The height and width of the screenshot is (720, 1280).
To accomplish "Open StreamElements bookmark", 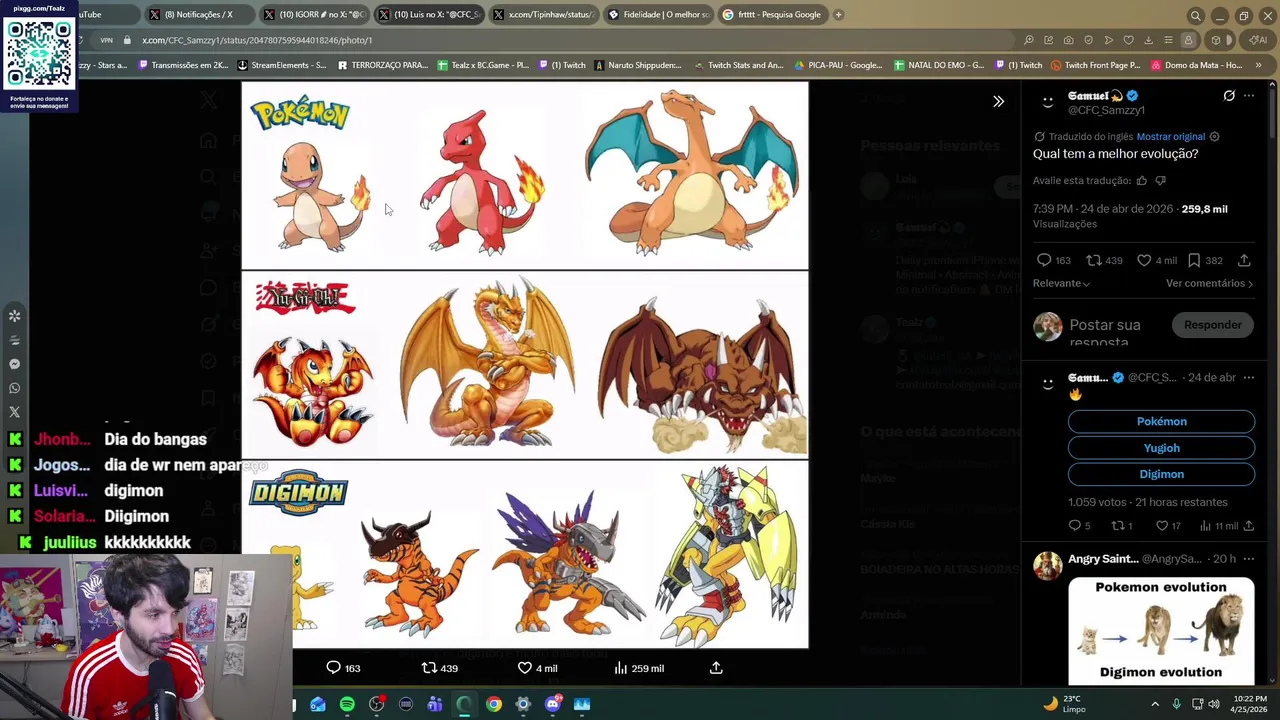I will (x=282, y=65).
